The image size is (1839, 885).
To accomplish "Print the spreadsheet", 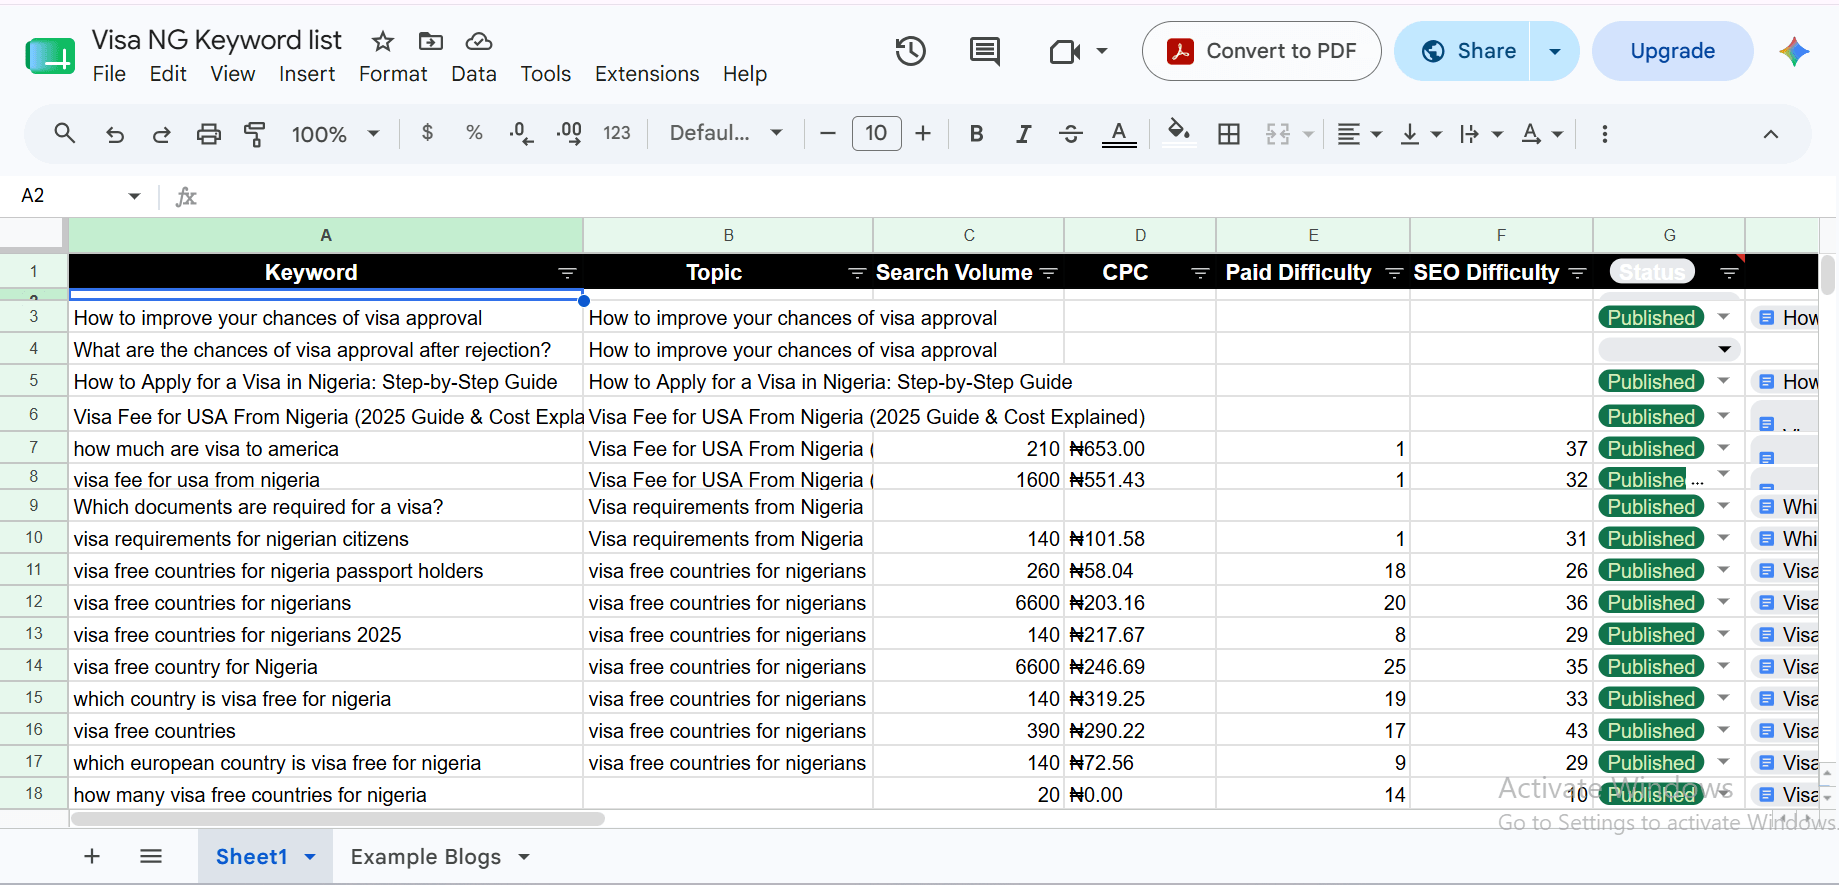I will point(208,134).
